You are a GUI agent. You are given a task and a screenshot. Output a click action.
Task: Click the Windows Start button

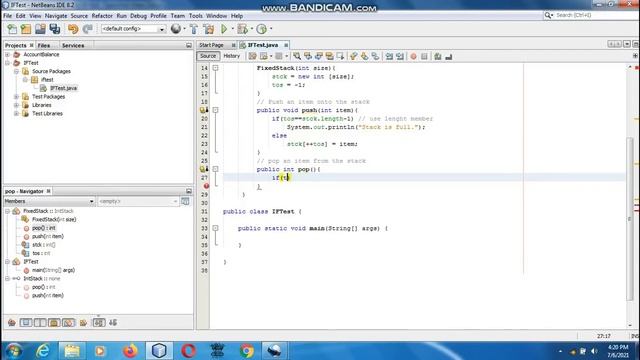pos(14,351)
